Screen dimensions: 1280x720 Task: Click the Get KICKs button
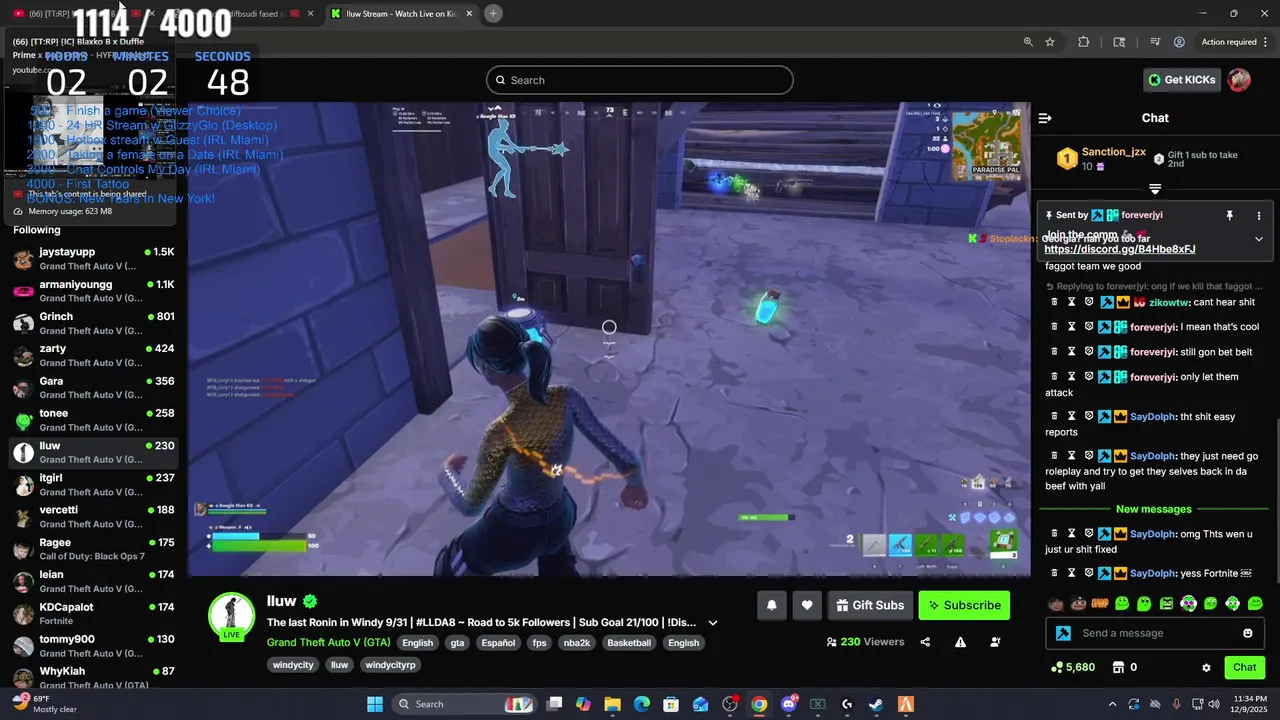point(1182,80)
